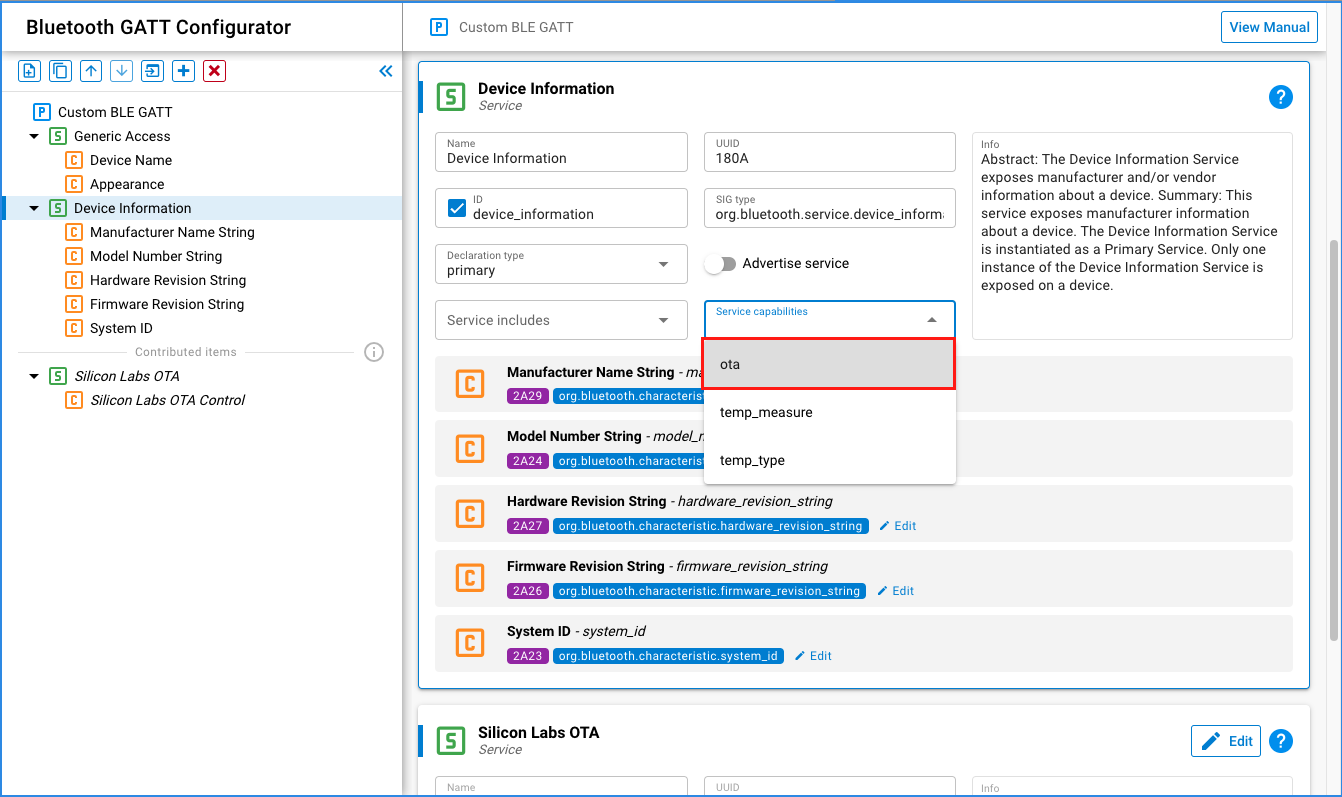
Task: Choose temp_measure from the capabilities list
Action: [x=766, y=412]
